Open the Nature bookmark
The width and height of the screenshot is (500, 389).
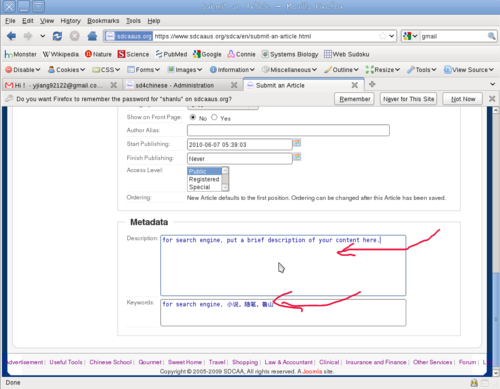(98, 54)
